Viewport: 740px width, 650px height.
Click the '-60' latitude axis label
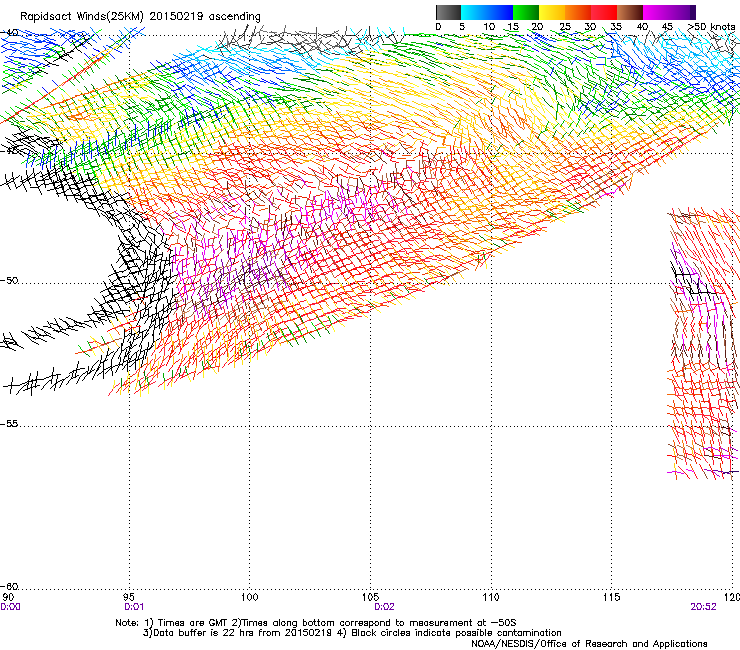(x=9, y=587)
